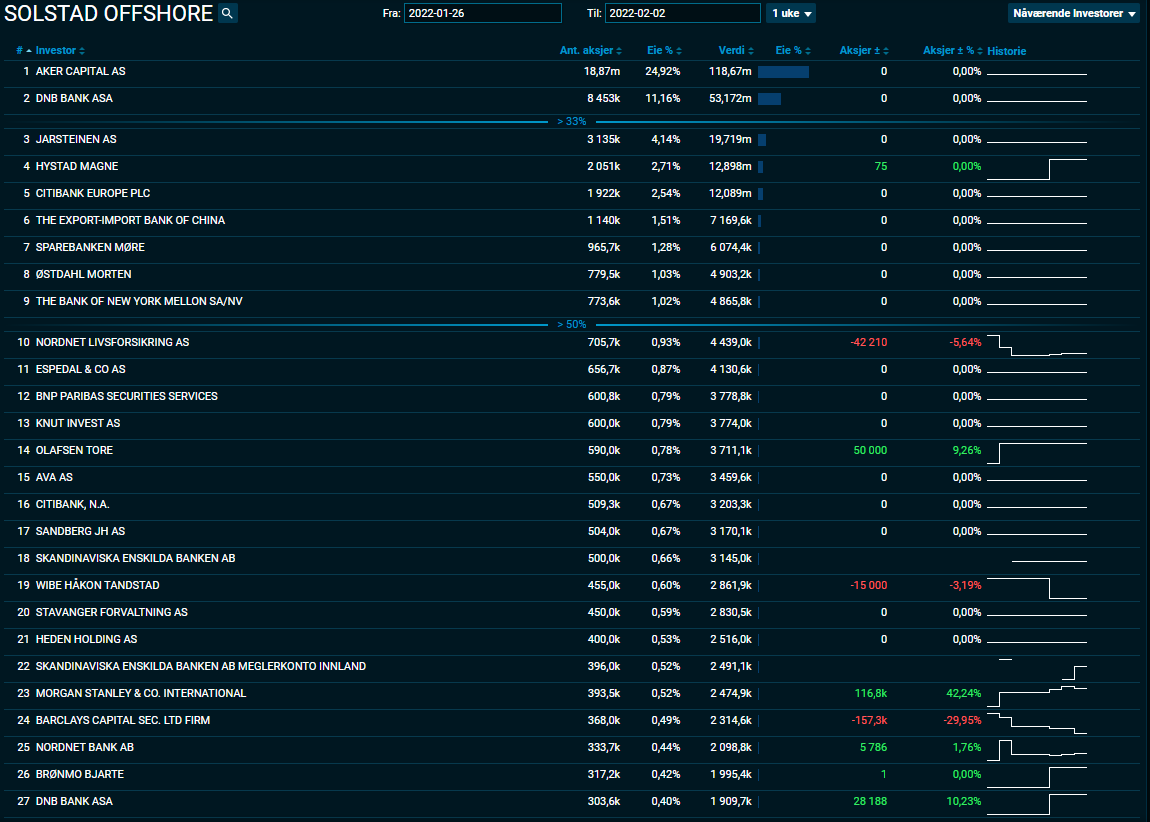Image resolution: width=1150 pixels, height=822 pixels.
Task: Click the 11,16% ownership bar
Action: (x=769, y=99)
